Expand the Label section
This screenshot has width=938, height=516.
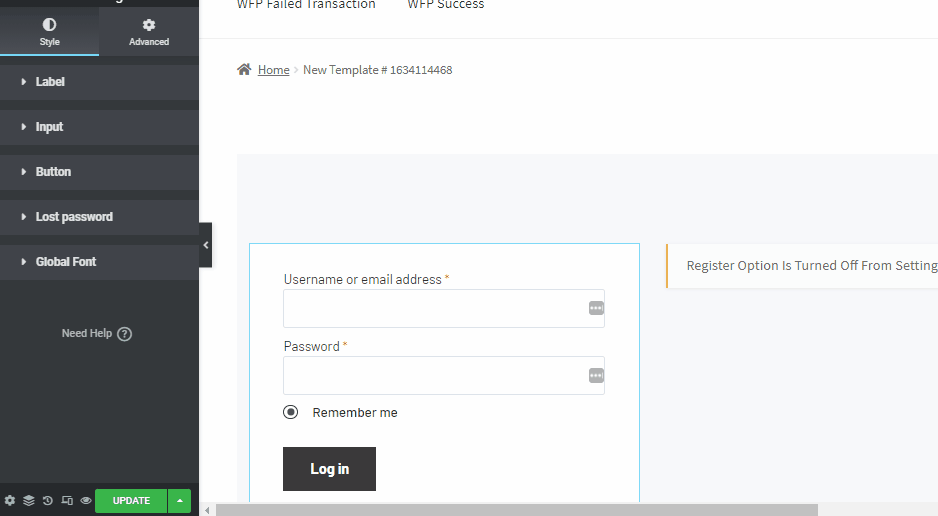click(50, 82)
